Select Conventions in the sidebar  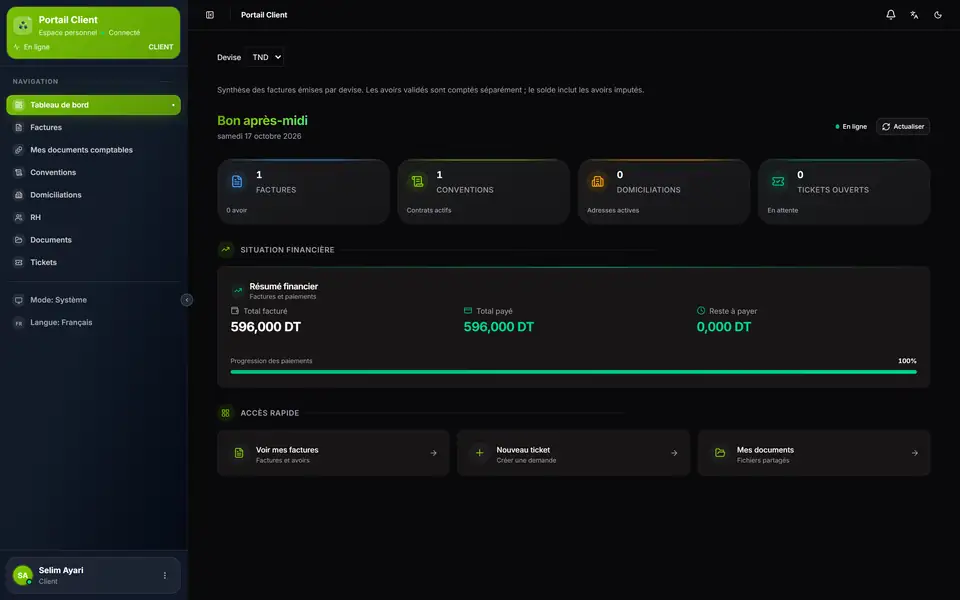click(94, 172)
